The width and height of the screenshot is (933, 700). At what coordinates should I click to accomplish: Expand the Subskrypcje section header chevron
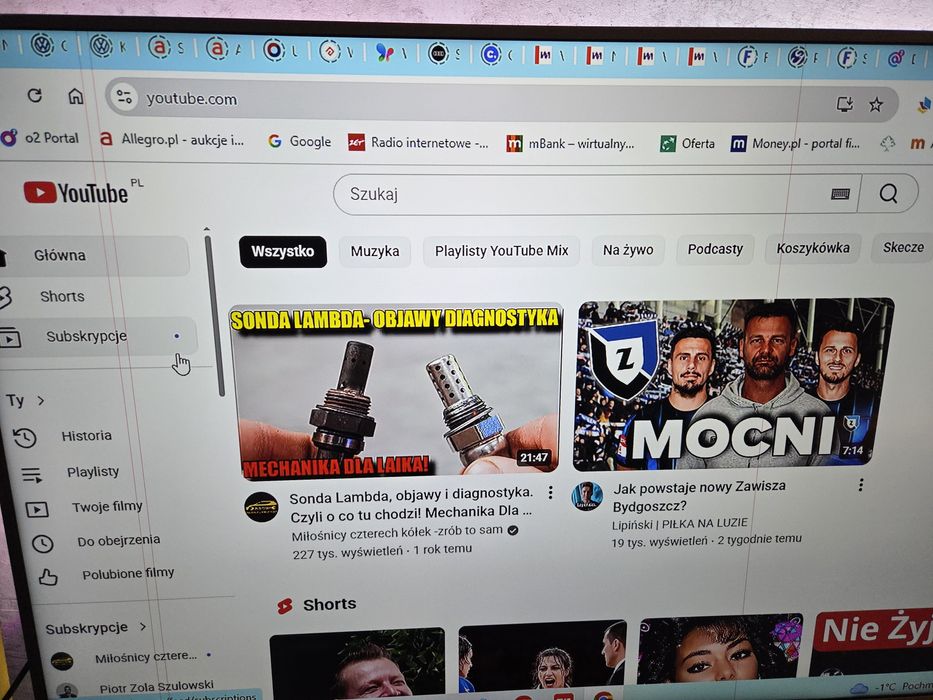click(143, 627)
